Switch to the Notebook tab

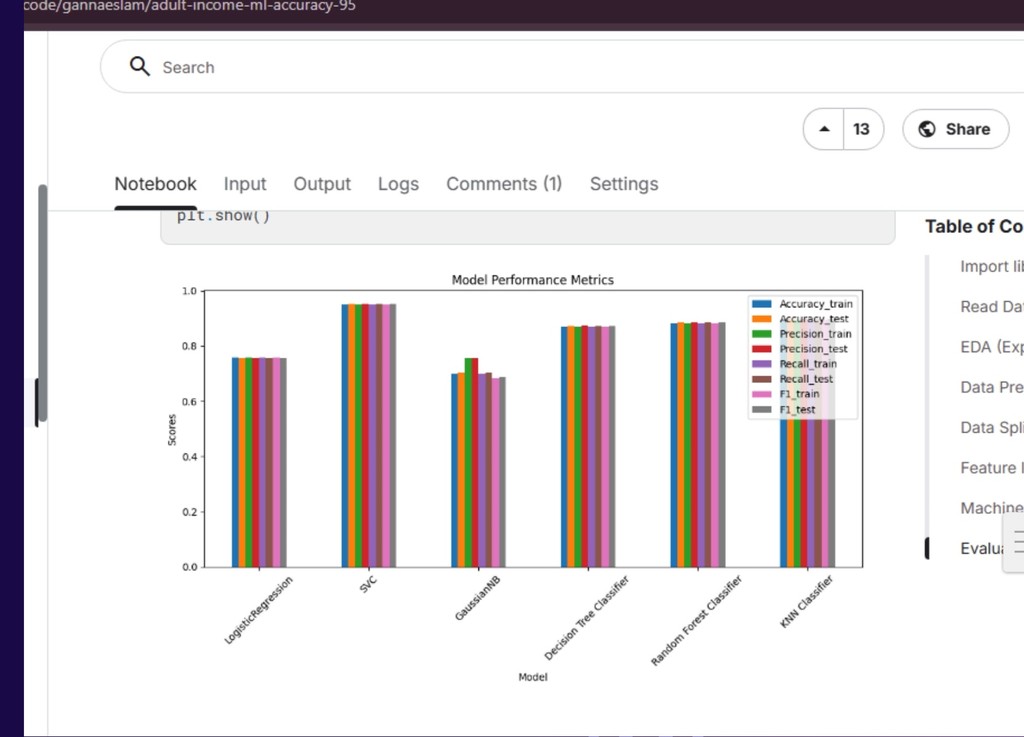pos(155,184)
